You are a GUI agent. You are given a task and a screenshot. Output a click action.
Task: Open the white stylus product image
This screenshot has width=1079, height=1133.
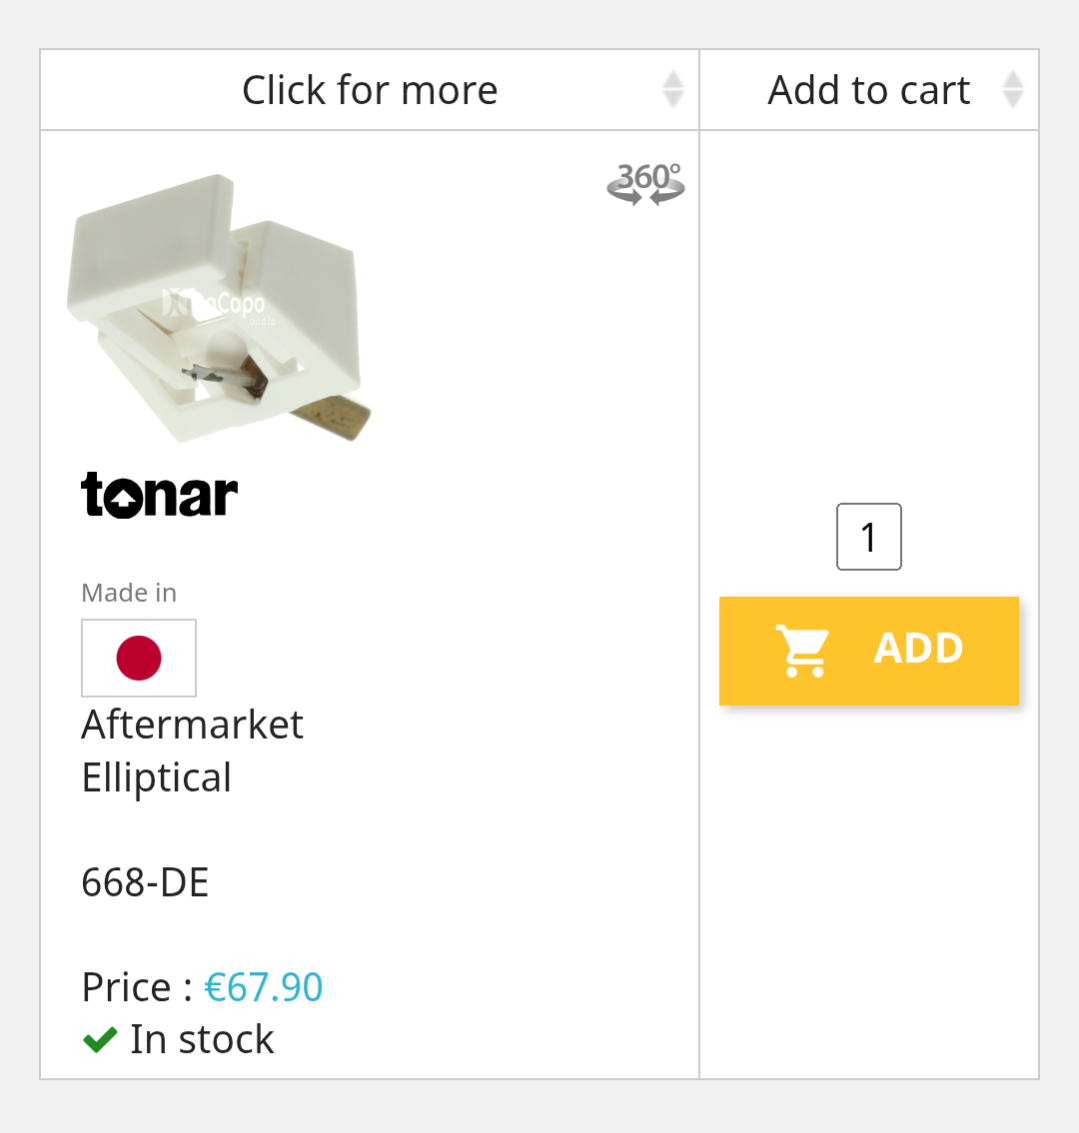point(218,307)
